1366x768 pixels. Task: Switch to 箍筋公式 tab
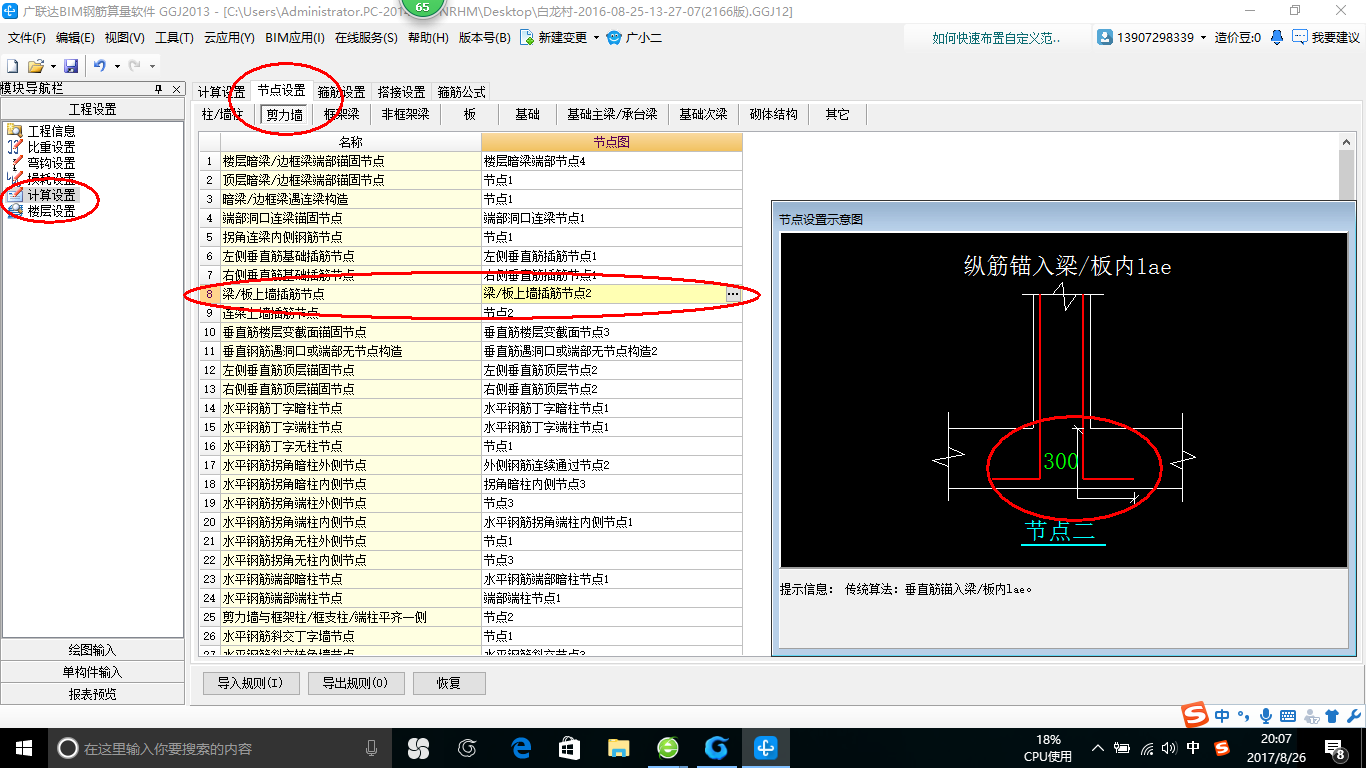click(461, 91)
